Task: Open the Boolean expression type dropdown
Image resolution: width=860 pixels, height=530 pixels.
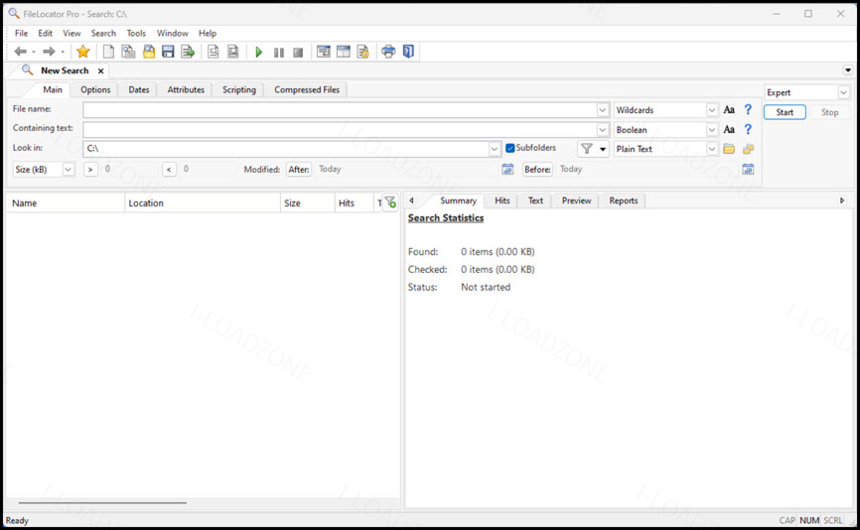Action: click(711, 130)
